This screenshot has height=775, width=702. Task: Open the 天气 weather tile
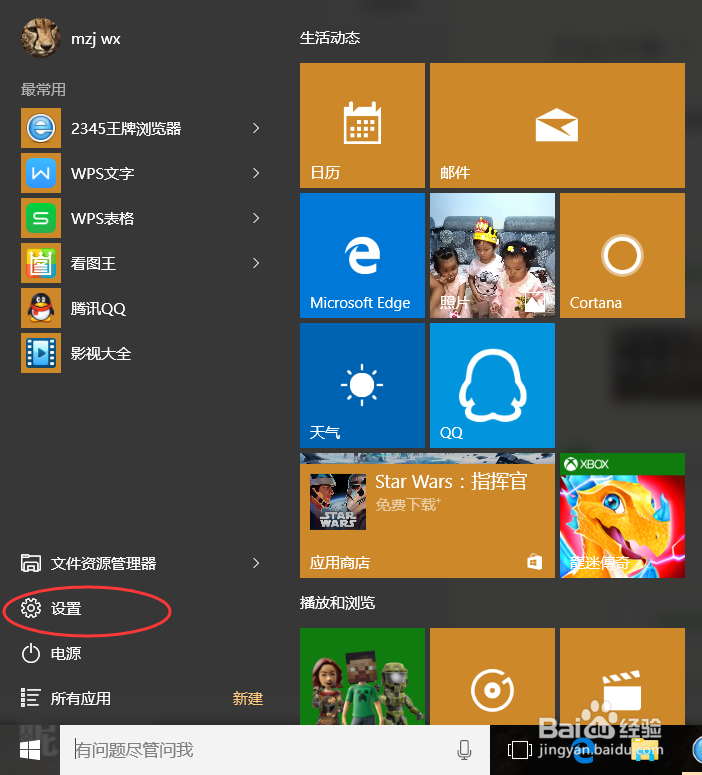point(362,386)
